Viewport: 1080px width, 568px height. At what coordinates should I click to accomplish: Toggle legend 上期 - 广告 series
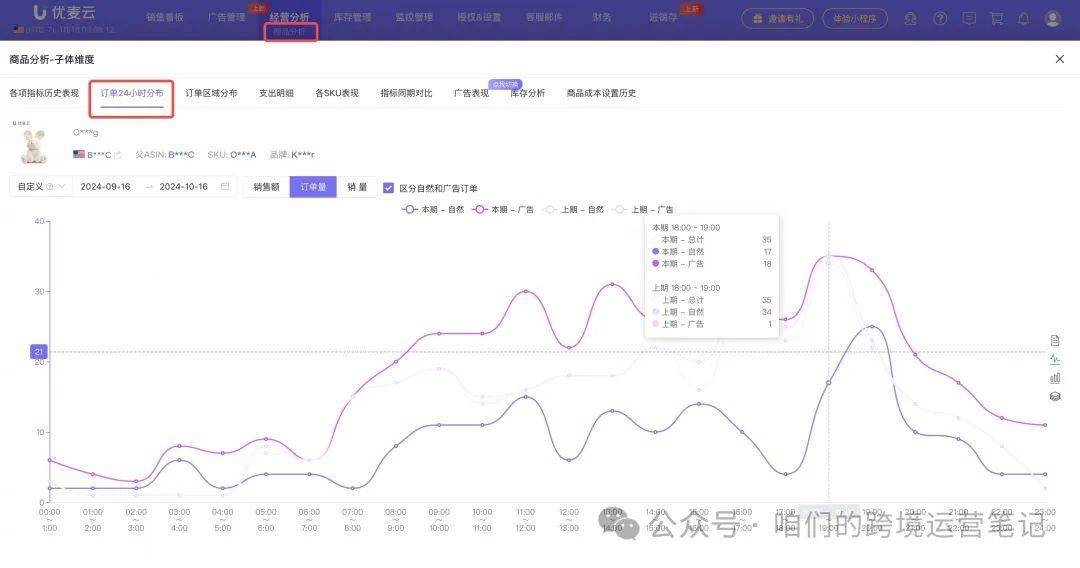(643, 209)
